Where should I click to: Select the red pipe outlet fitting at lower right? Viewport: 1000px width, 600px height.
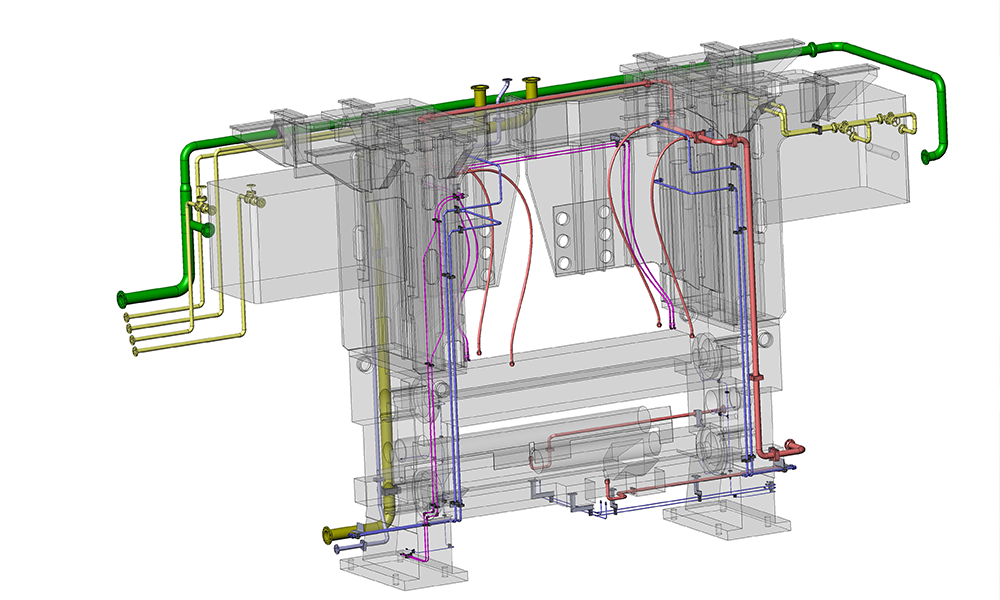(791, 448)
